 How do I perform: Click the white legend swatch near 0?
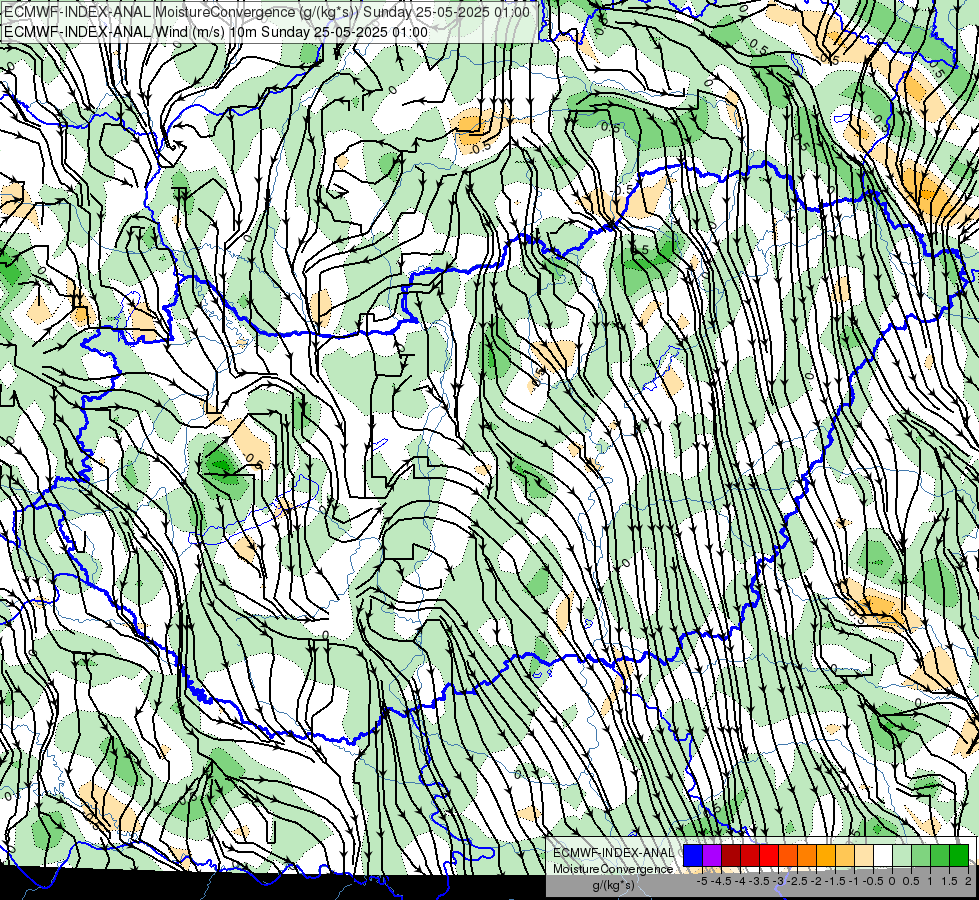click(883, 855)
